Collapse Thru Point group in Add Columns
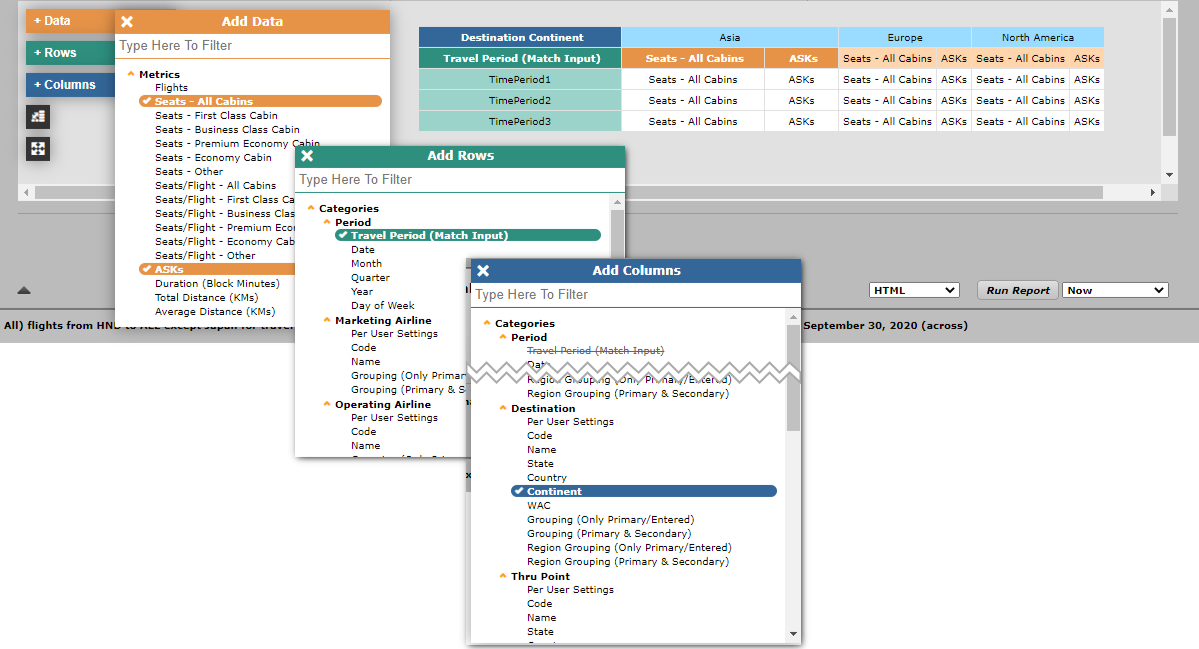The height and width of the screenshot is (649, 1199). (x=502, y=576)
